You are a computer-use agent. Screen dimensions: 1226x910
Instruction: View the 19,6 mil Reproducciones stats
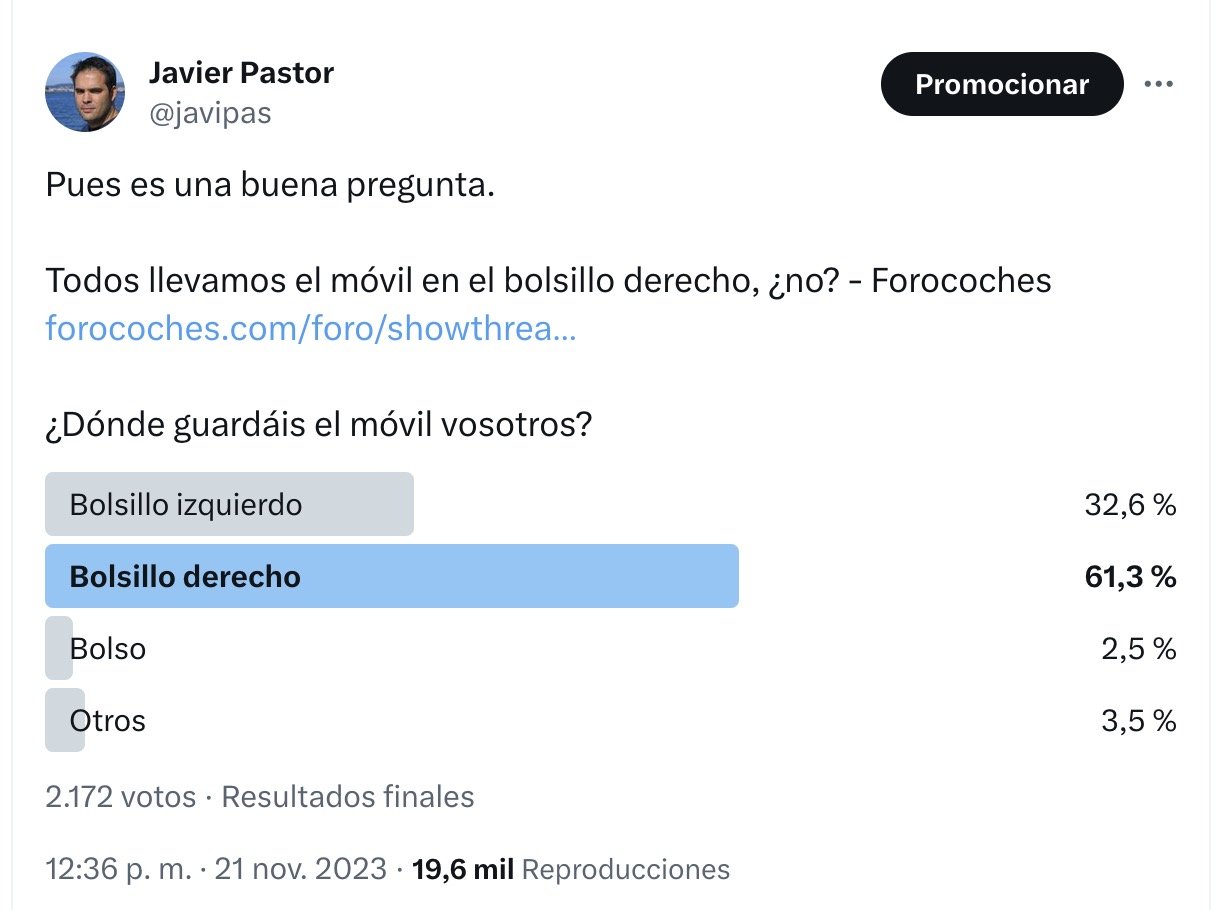571,869
